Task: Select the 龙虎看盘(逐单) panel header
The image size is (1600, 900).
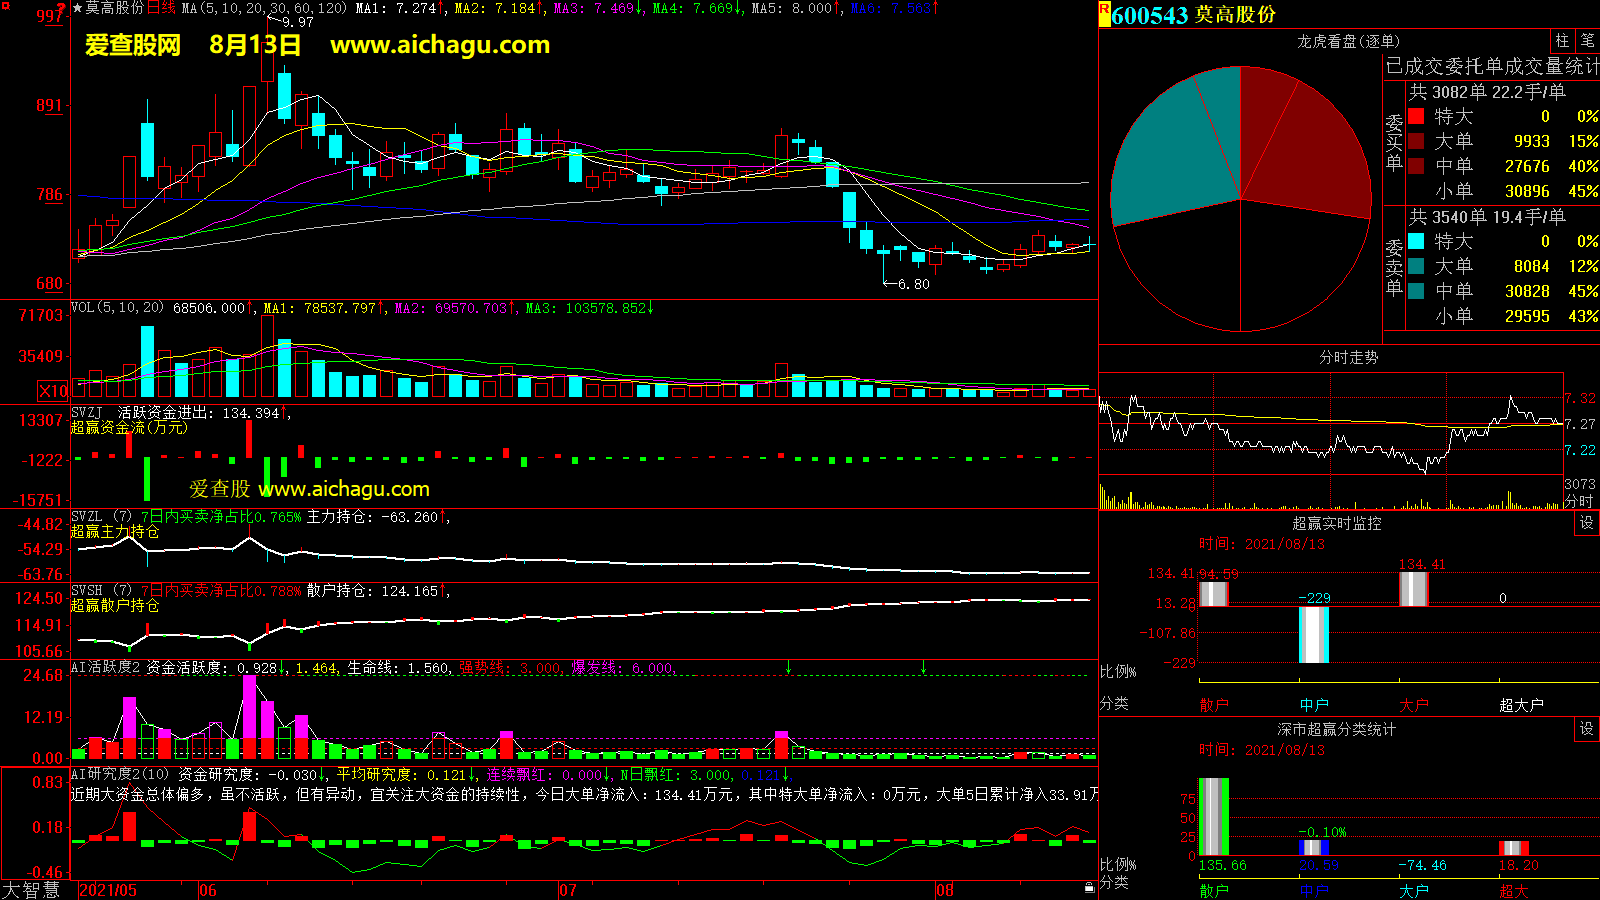Action: [x=1348, y=41]
